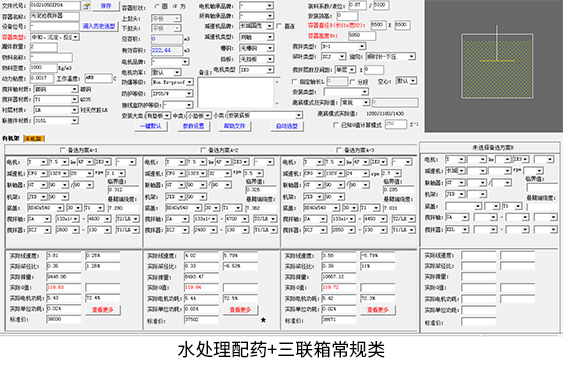Check the 备选方案A-3 checkbox
The image size is (563, 366).
[339, 150]
